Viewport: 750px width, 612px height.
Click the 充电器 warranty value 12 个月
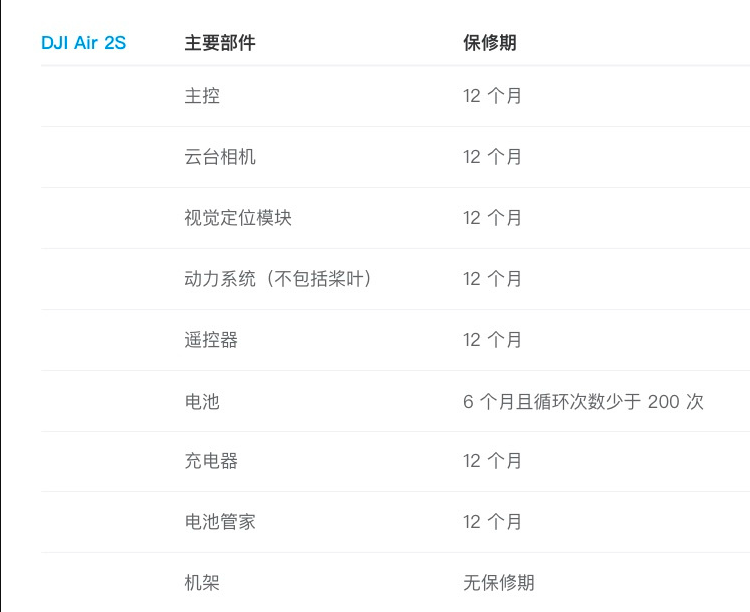click(492, 461)
